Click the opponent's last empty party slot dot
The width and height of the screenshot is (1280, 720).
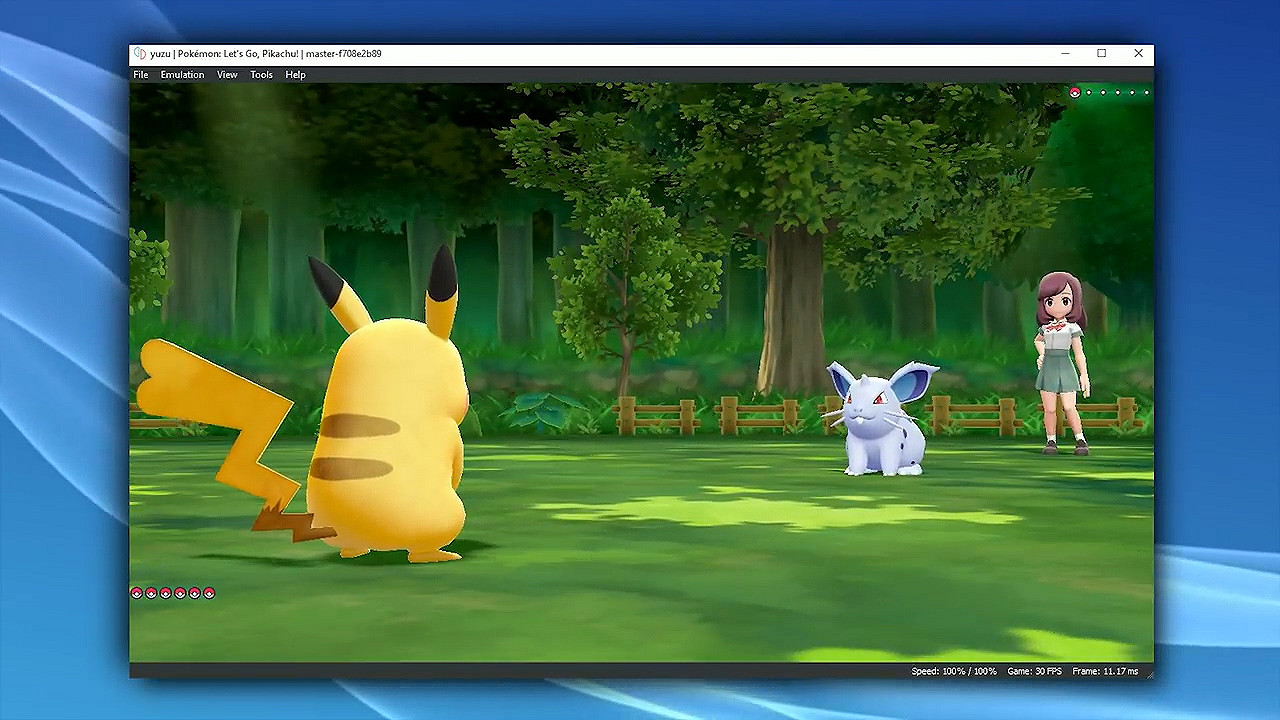point(1146,93)
